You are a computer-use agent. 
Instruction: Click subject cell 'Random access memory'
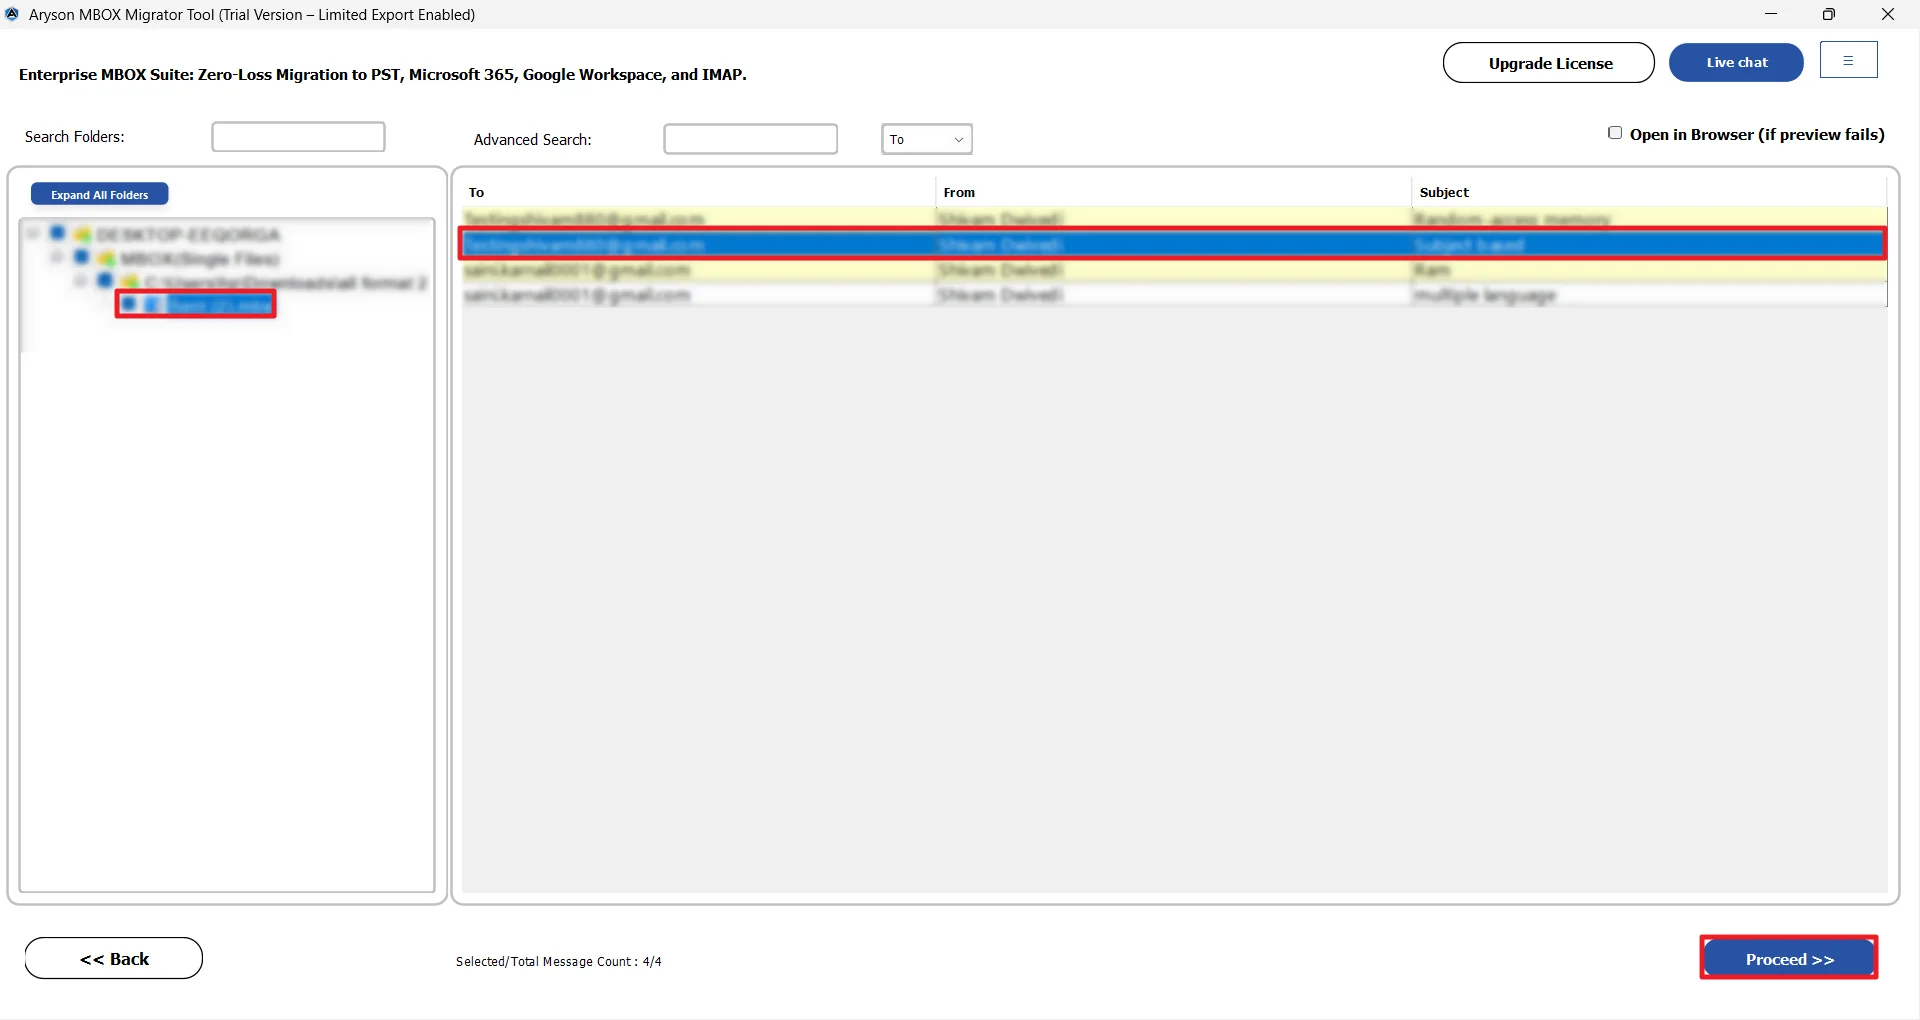pos(1512,219)
